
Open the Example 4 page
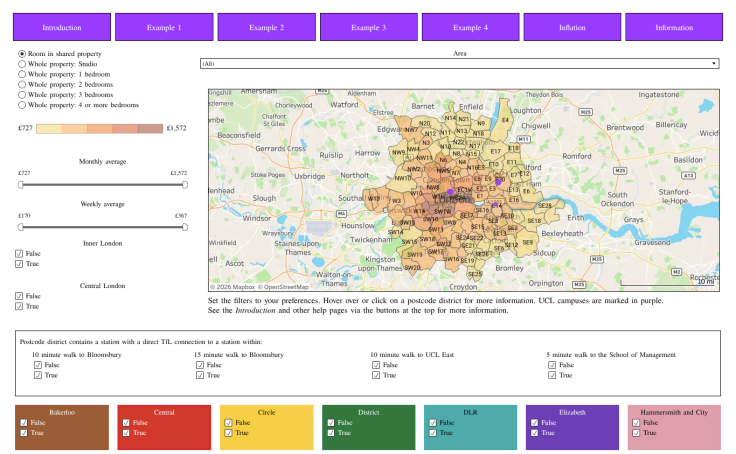point(470,27)
